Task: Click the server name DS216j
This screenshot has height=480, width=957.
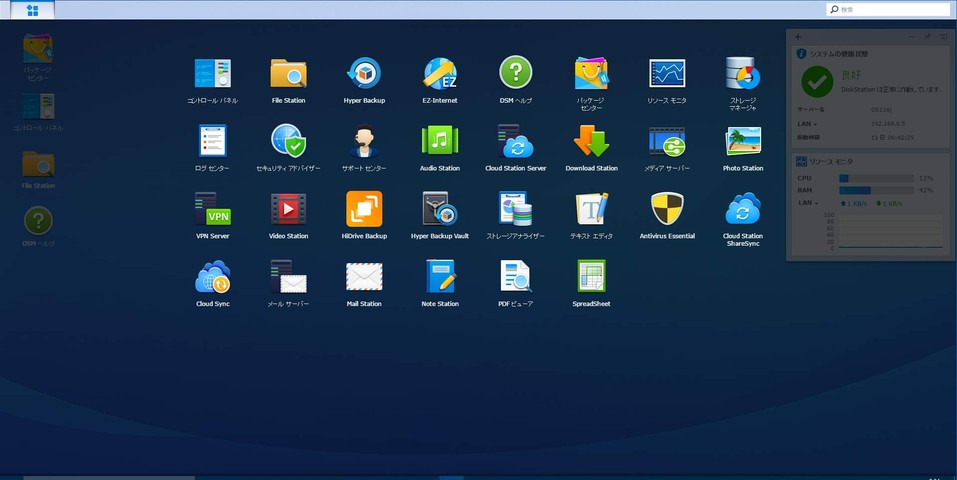Action: (x=881, y=110)
